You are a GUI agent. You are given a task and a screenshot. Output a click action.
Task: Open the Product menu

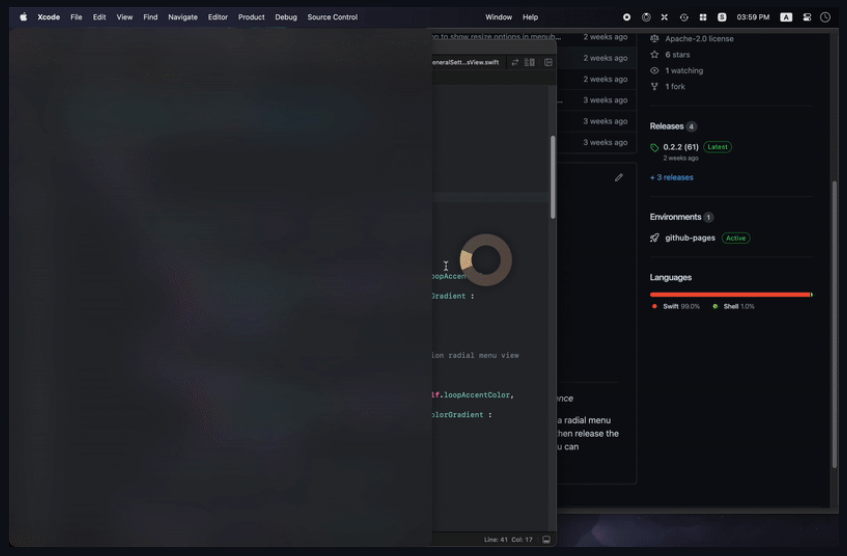[251, 17]
